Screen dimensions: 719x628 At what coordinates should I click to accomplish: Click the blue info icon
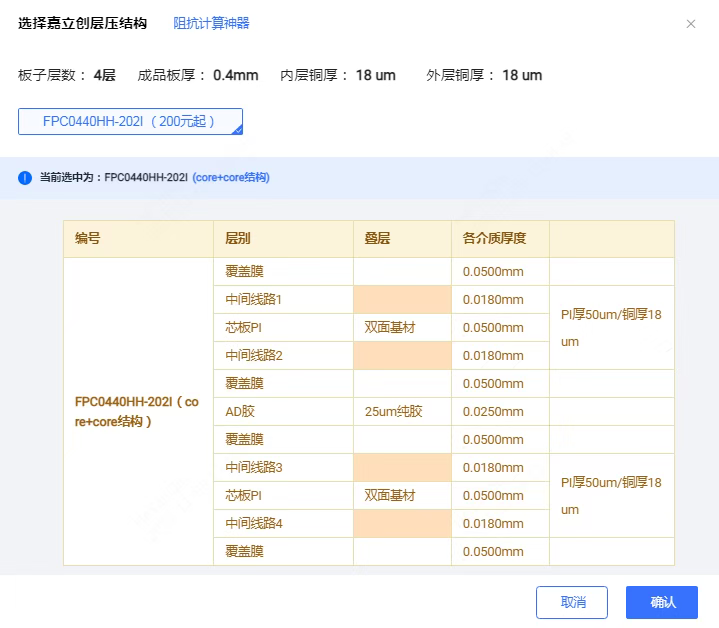tap(25, 178)
